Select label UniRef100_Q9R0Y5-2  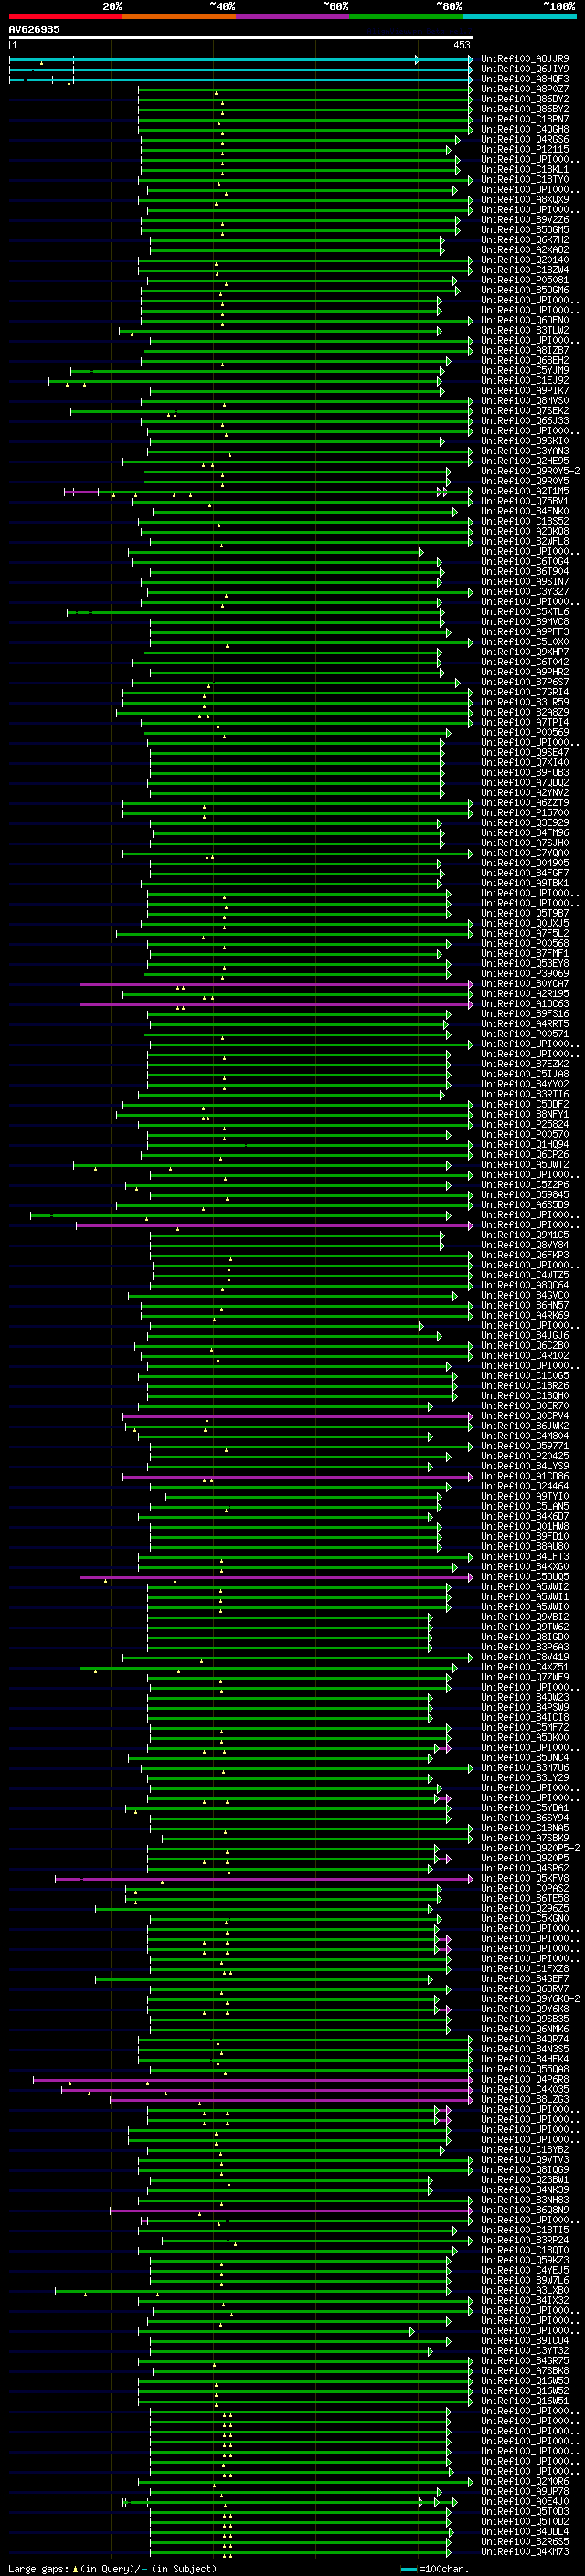coord(530,471)
